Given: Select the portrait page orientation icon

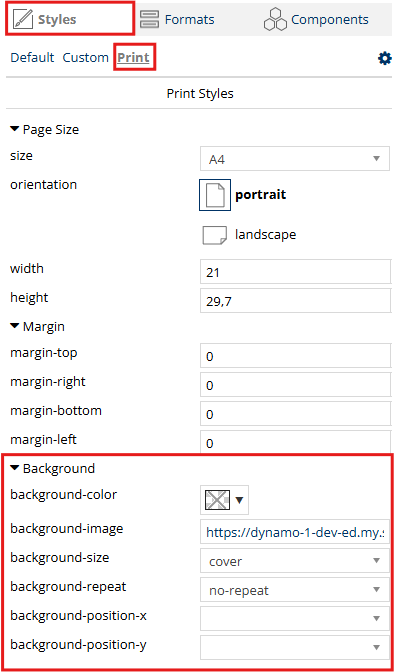Looking at the screenshot, I should pyautogui.click(x=215, y=195).
